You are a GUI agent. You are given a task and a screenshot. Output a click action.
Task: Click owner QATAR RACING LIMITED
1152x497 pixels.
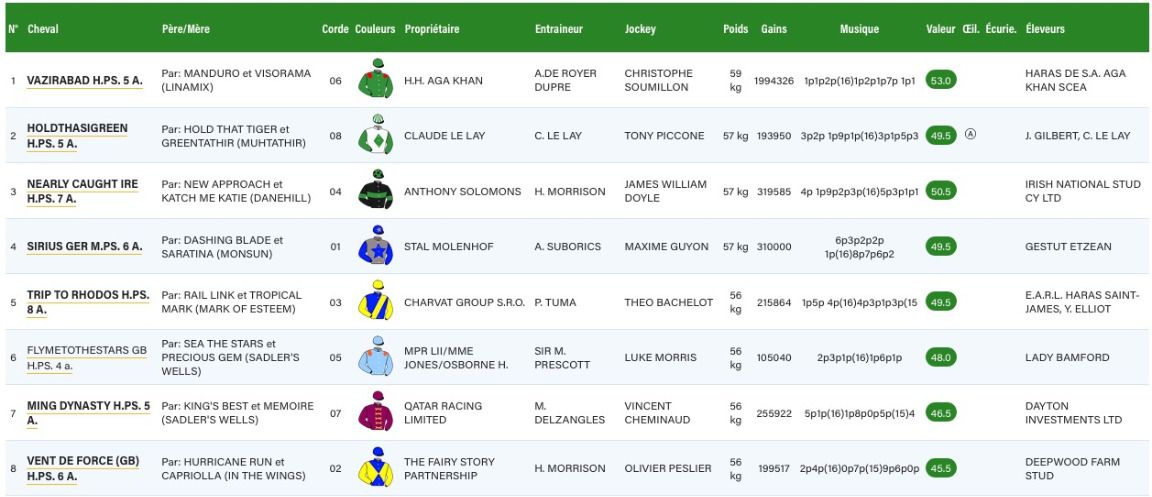coord(443,413)
